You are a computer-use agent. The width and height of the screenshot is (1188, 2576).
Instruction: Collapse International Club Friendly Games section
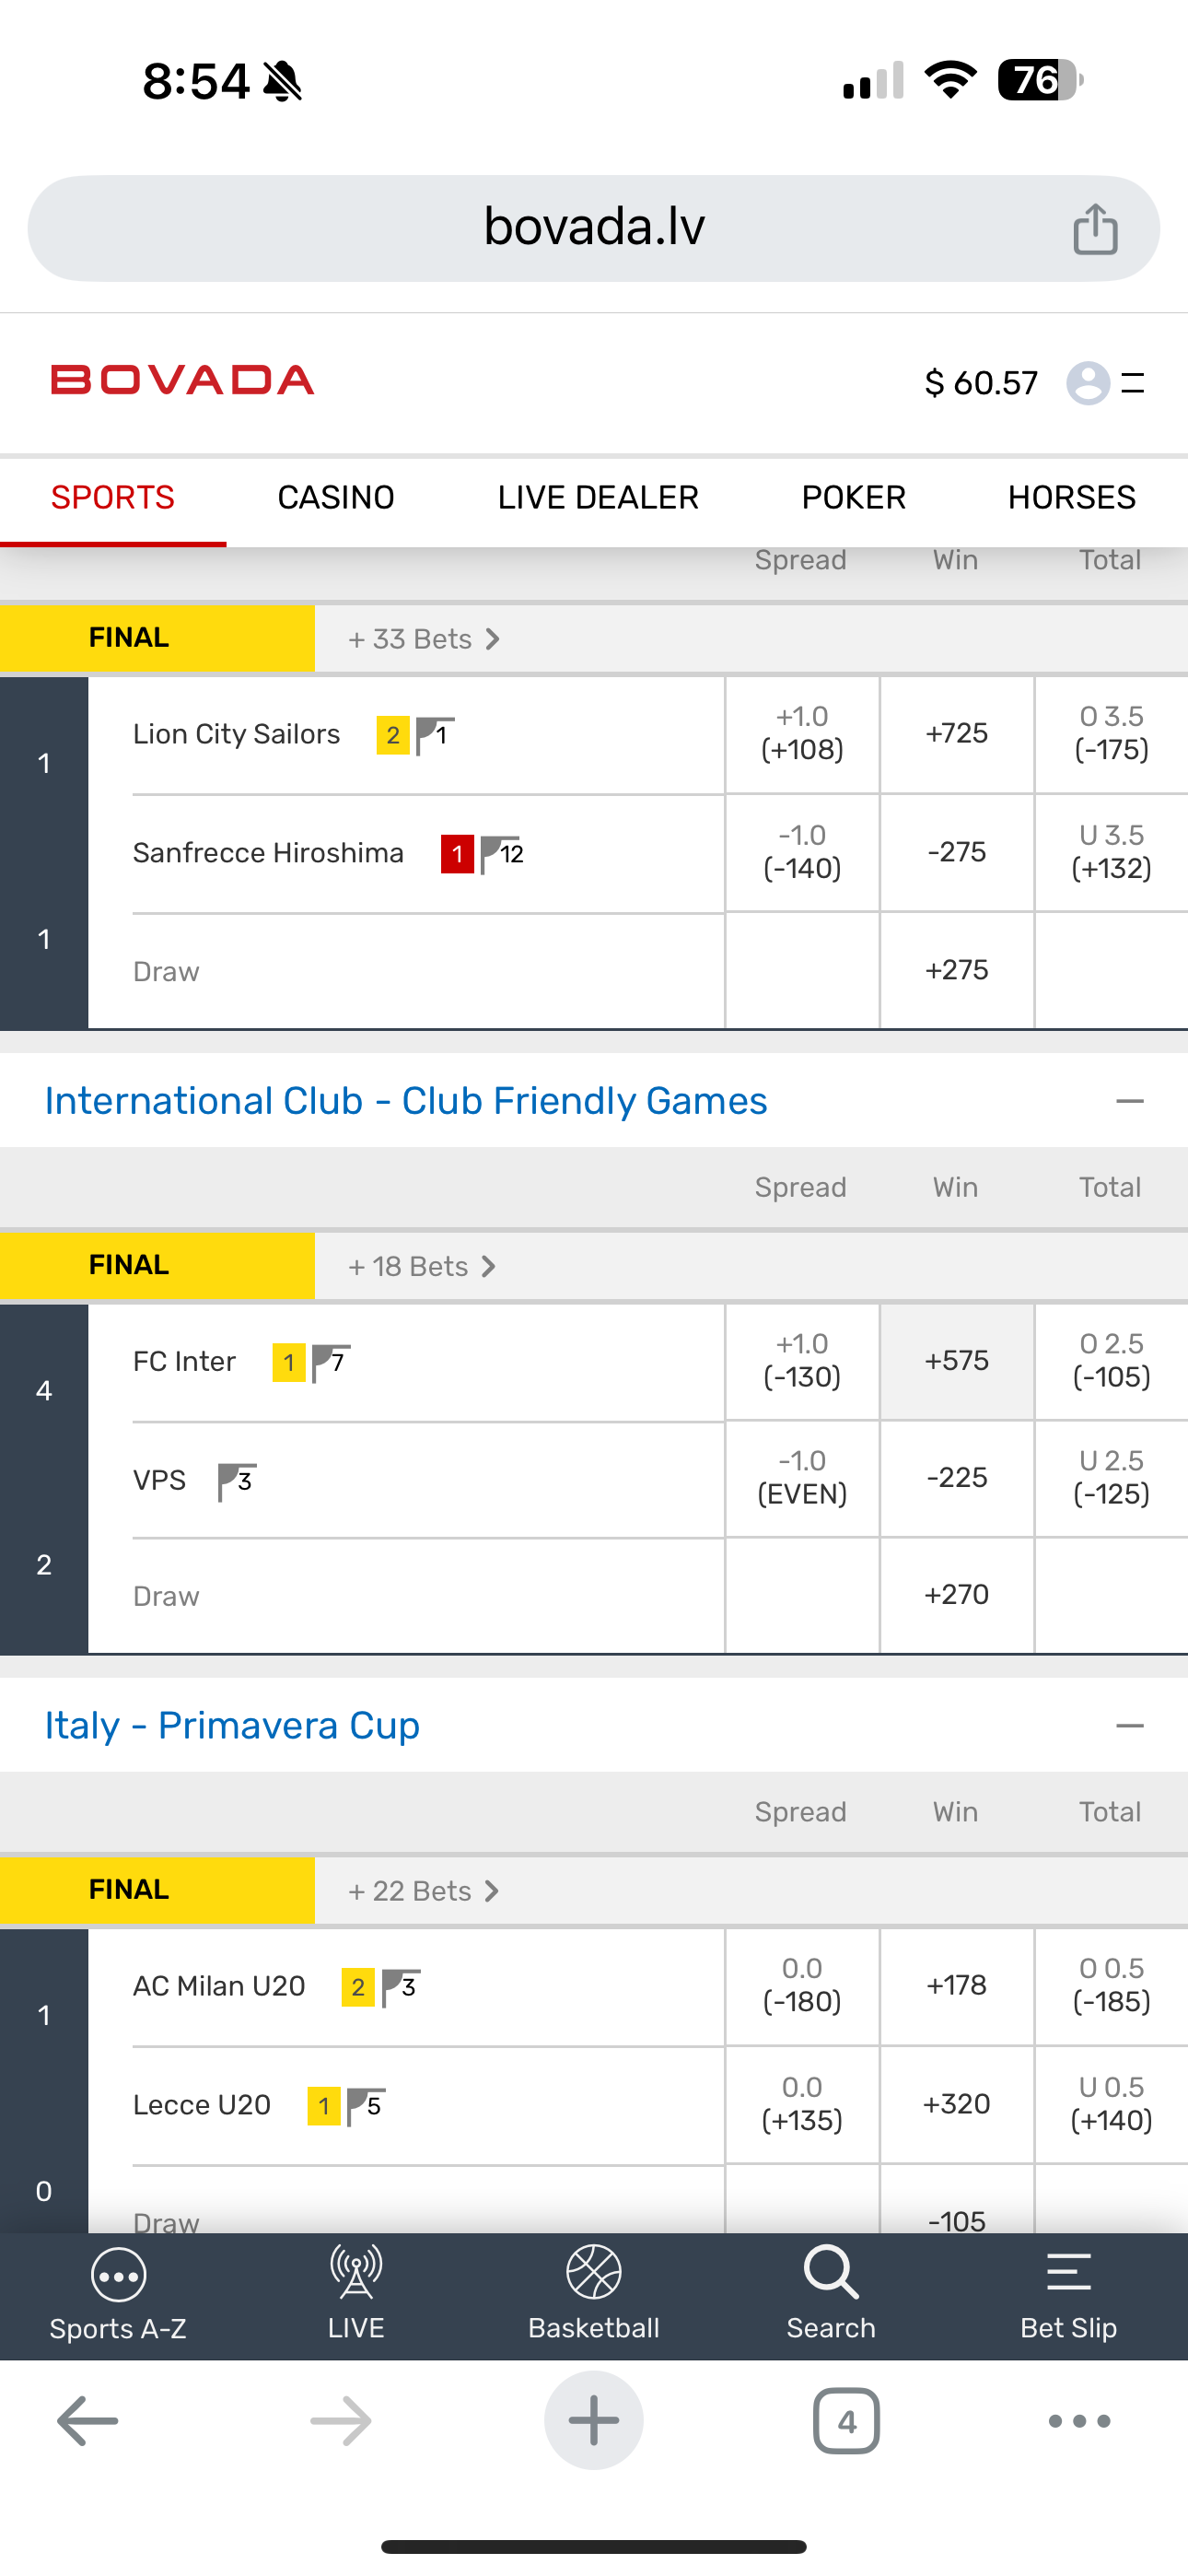(1130, 1101)
